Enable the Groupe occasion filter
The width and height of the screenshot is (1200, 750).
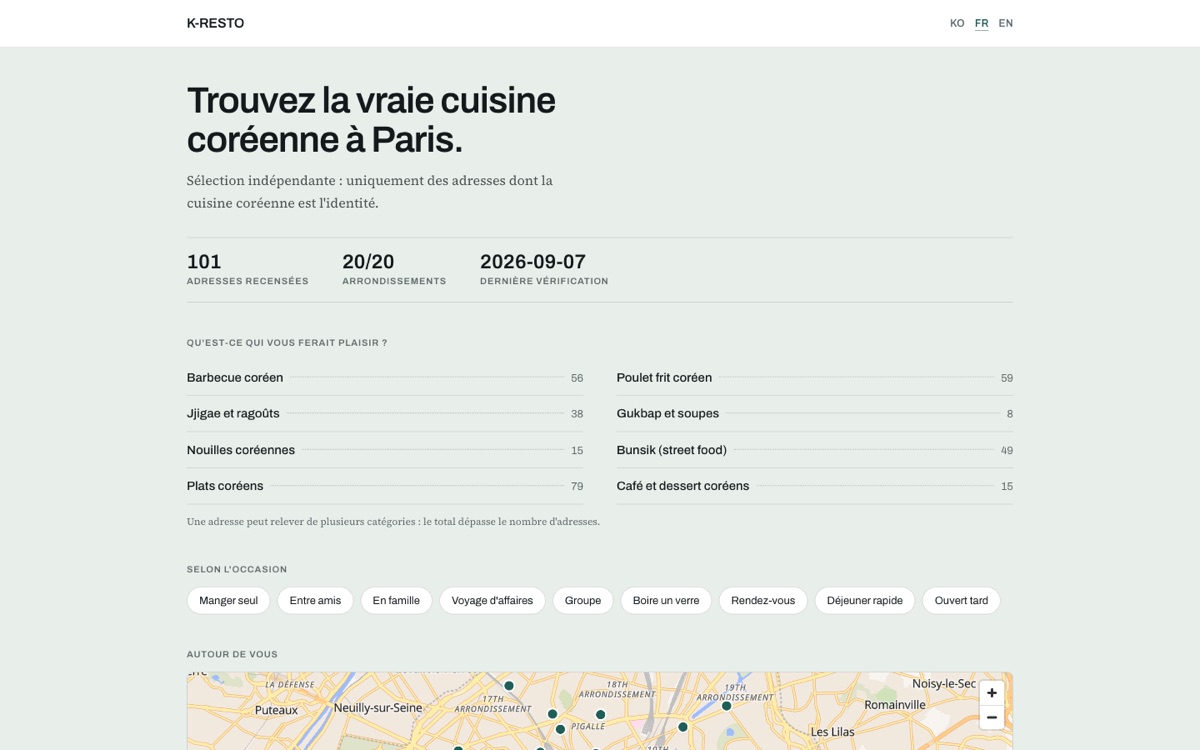tap(583, 601)
